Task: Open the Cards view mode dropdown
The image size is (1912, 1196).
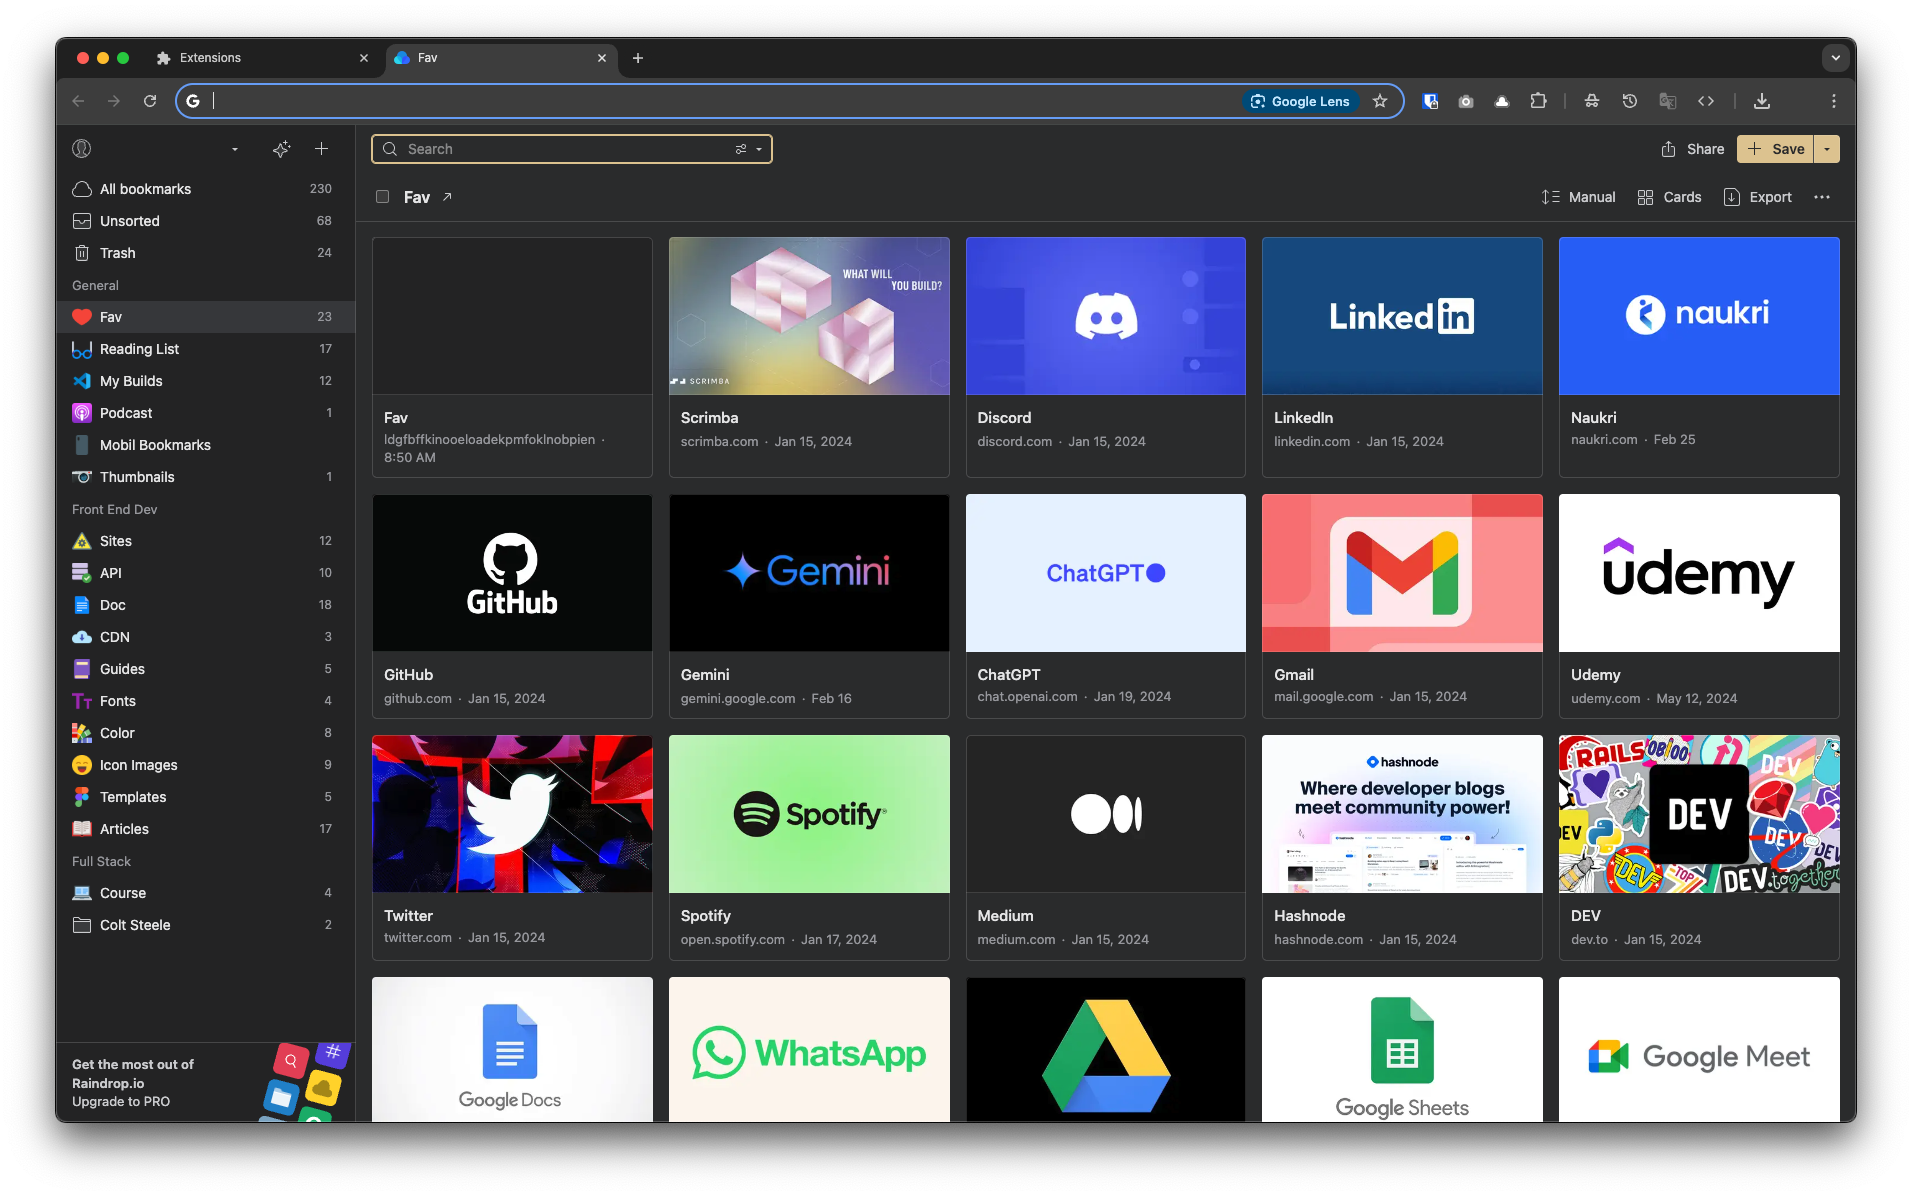Action: point(1669,197)
